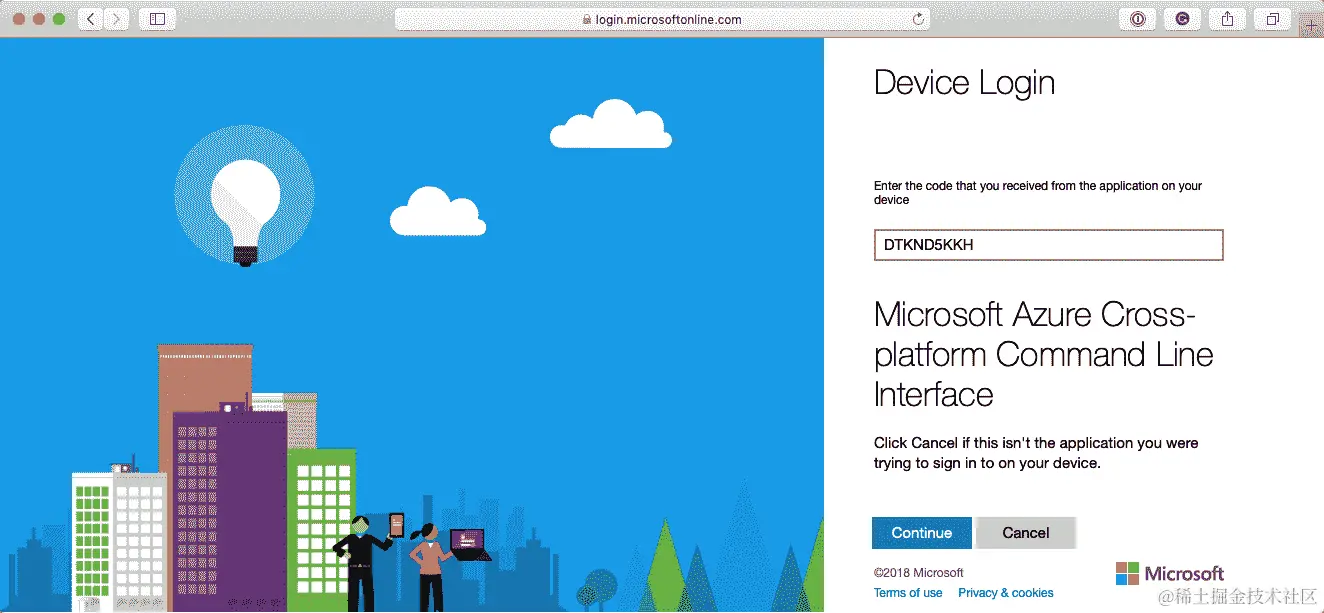Click the Microsoft logo

click(x=1170, y=574)
